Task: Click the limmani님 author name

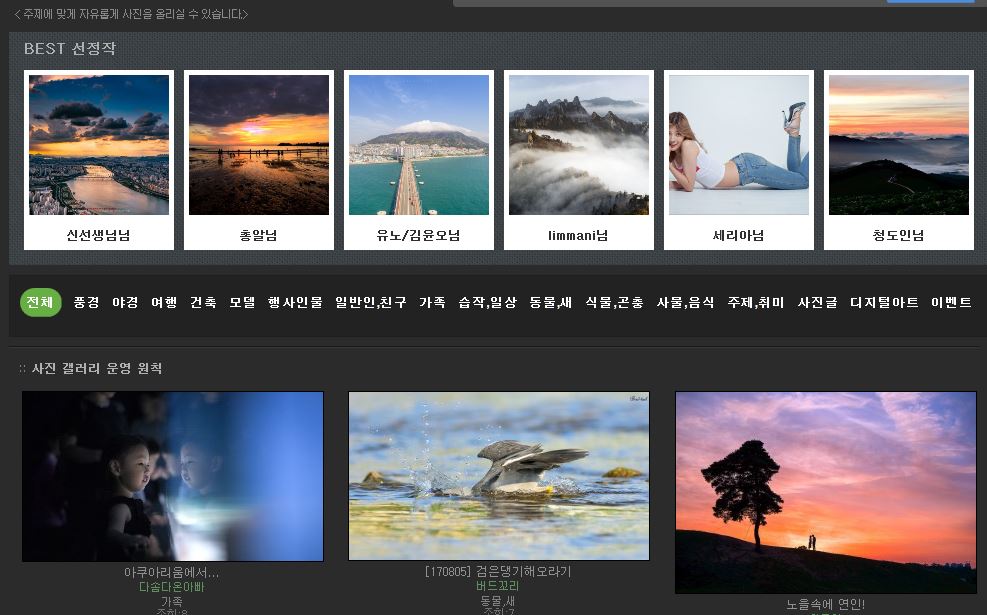Action: tap(578, 235)
